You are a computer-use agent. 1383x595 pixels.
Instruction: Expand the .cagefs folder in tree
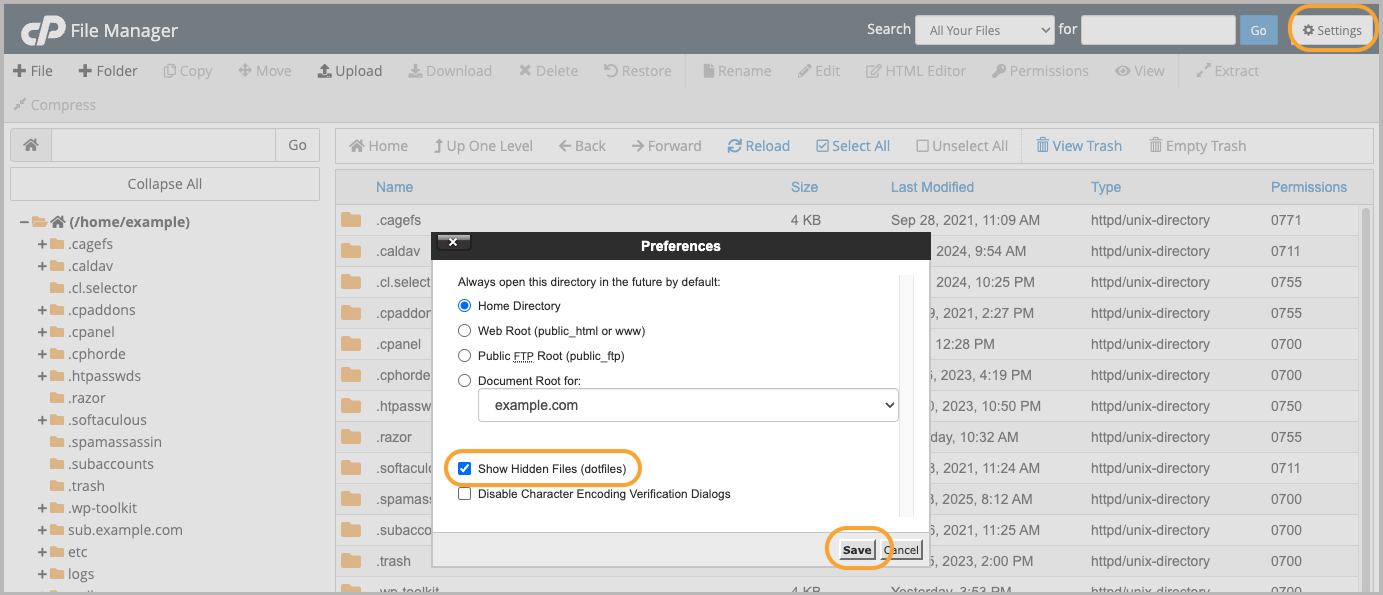[43, 244]
